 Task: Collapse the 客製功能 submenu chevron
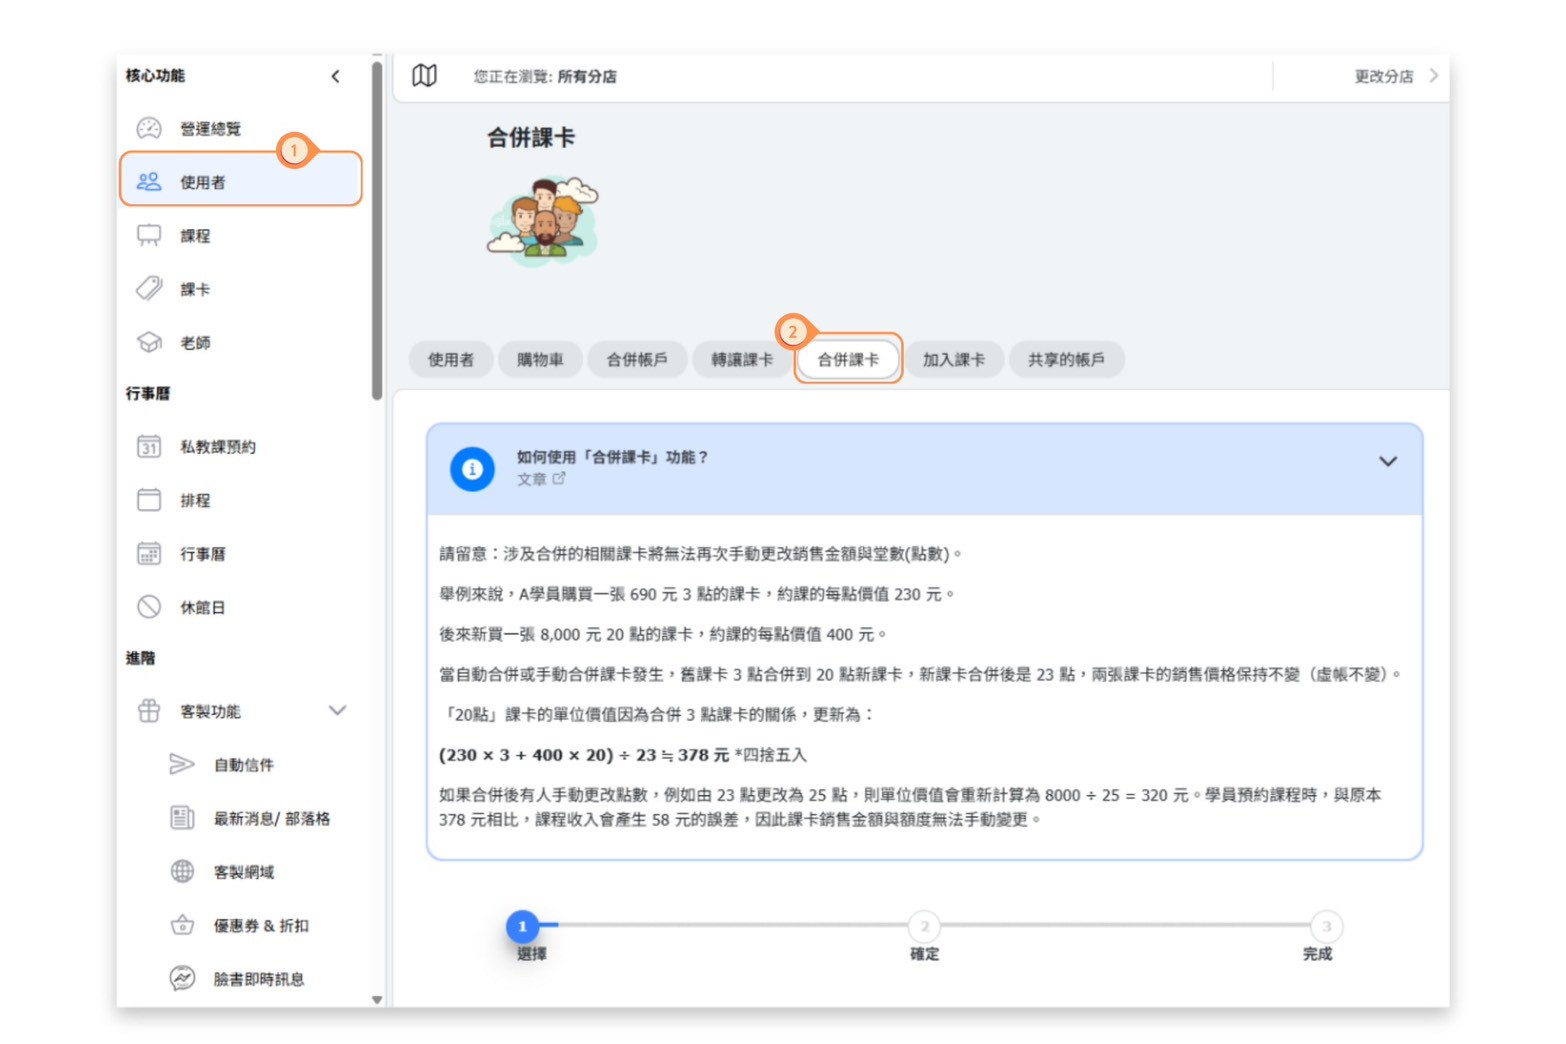pyautogui.click(x=337, y=711)
